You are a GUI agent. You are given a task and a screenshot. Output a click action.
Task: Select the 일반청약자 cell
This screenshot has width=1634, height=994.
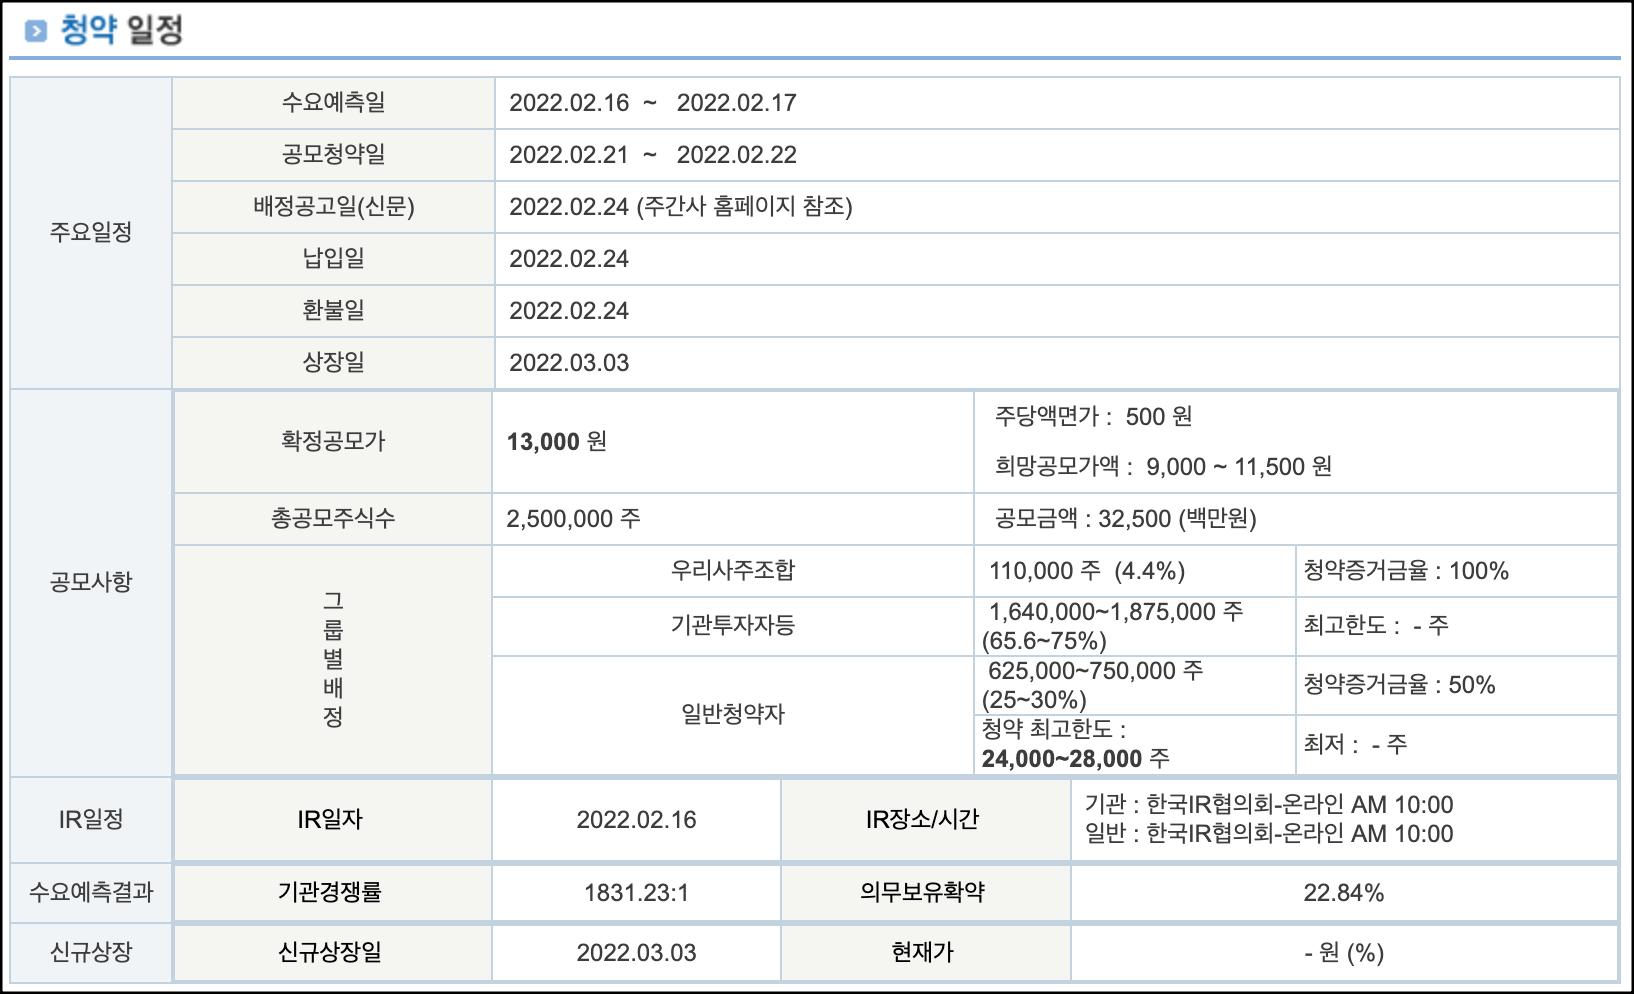pyautogui.click(x=732, y=714)
